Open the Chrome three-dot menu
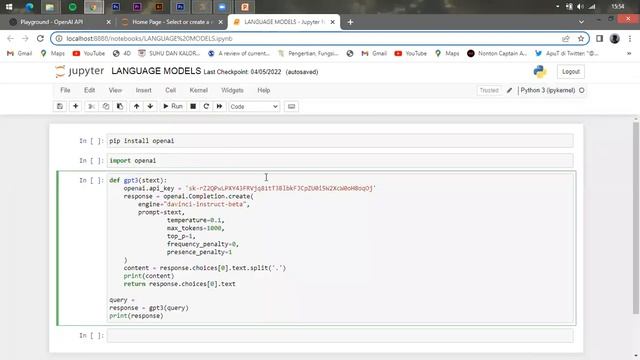 click(630, 38)
